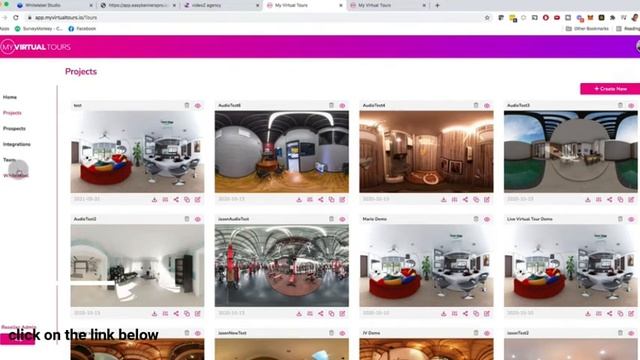
Task: Open the SurveyMonkey bookmark
Action: point(39,29)
